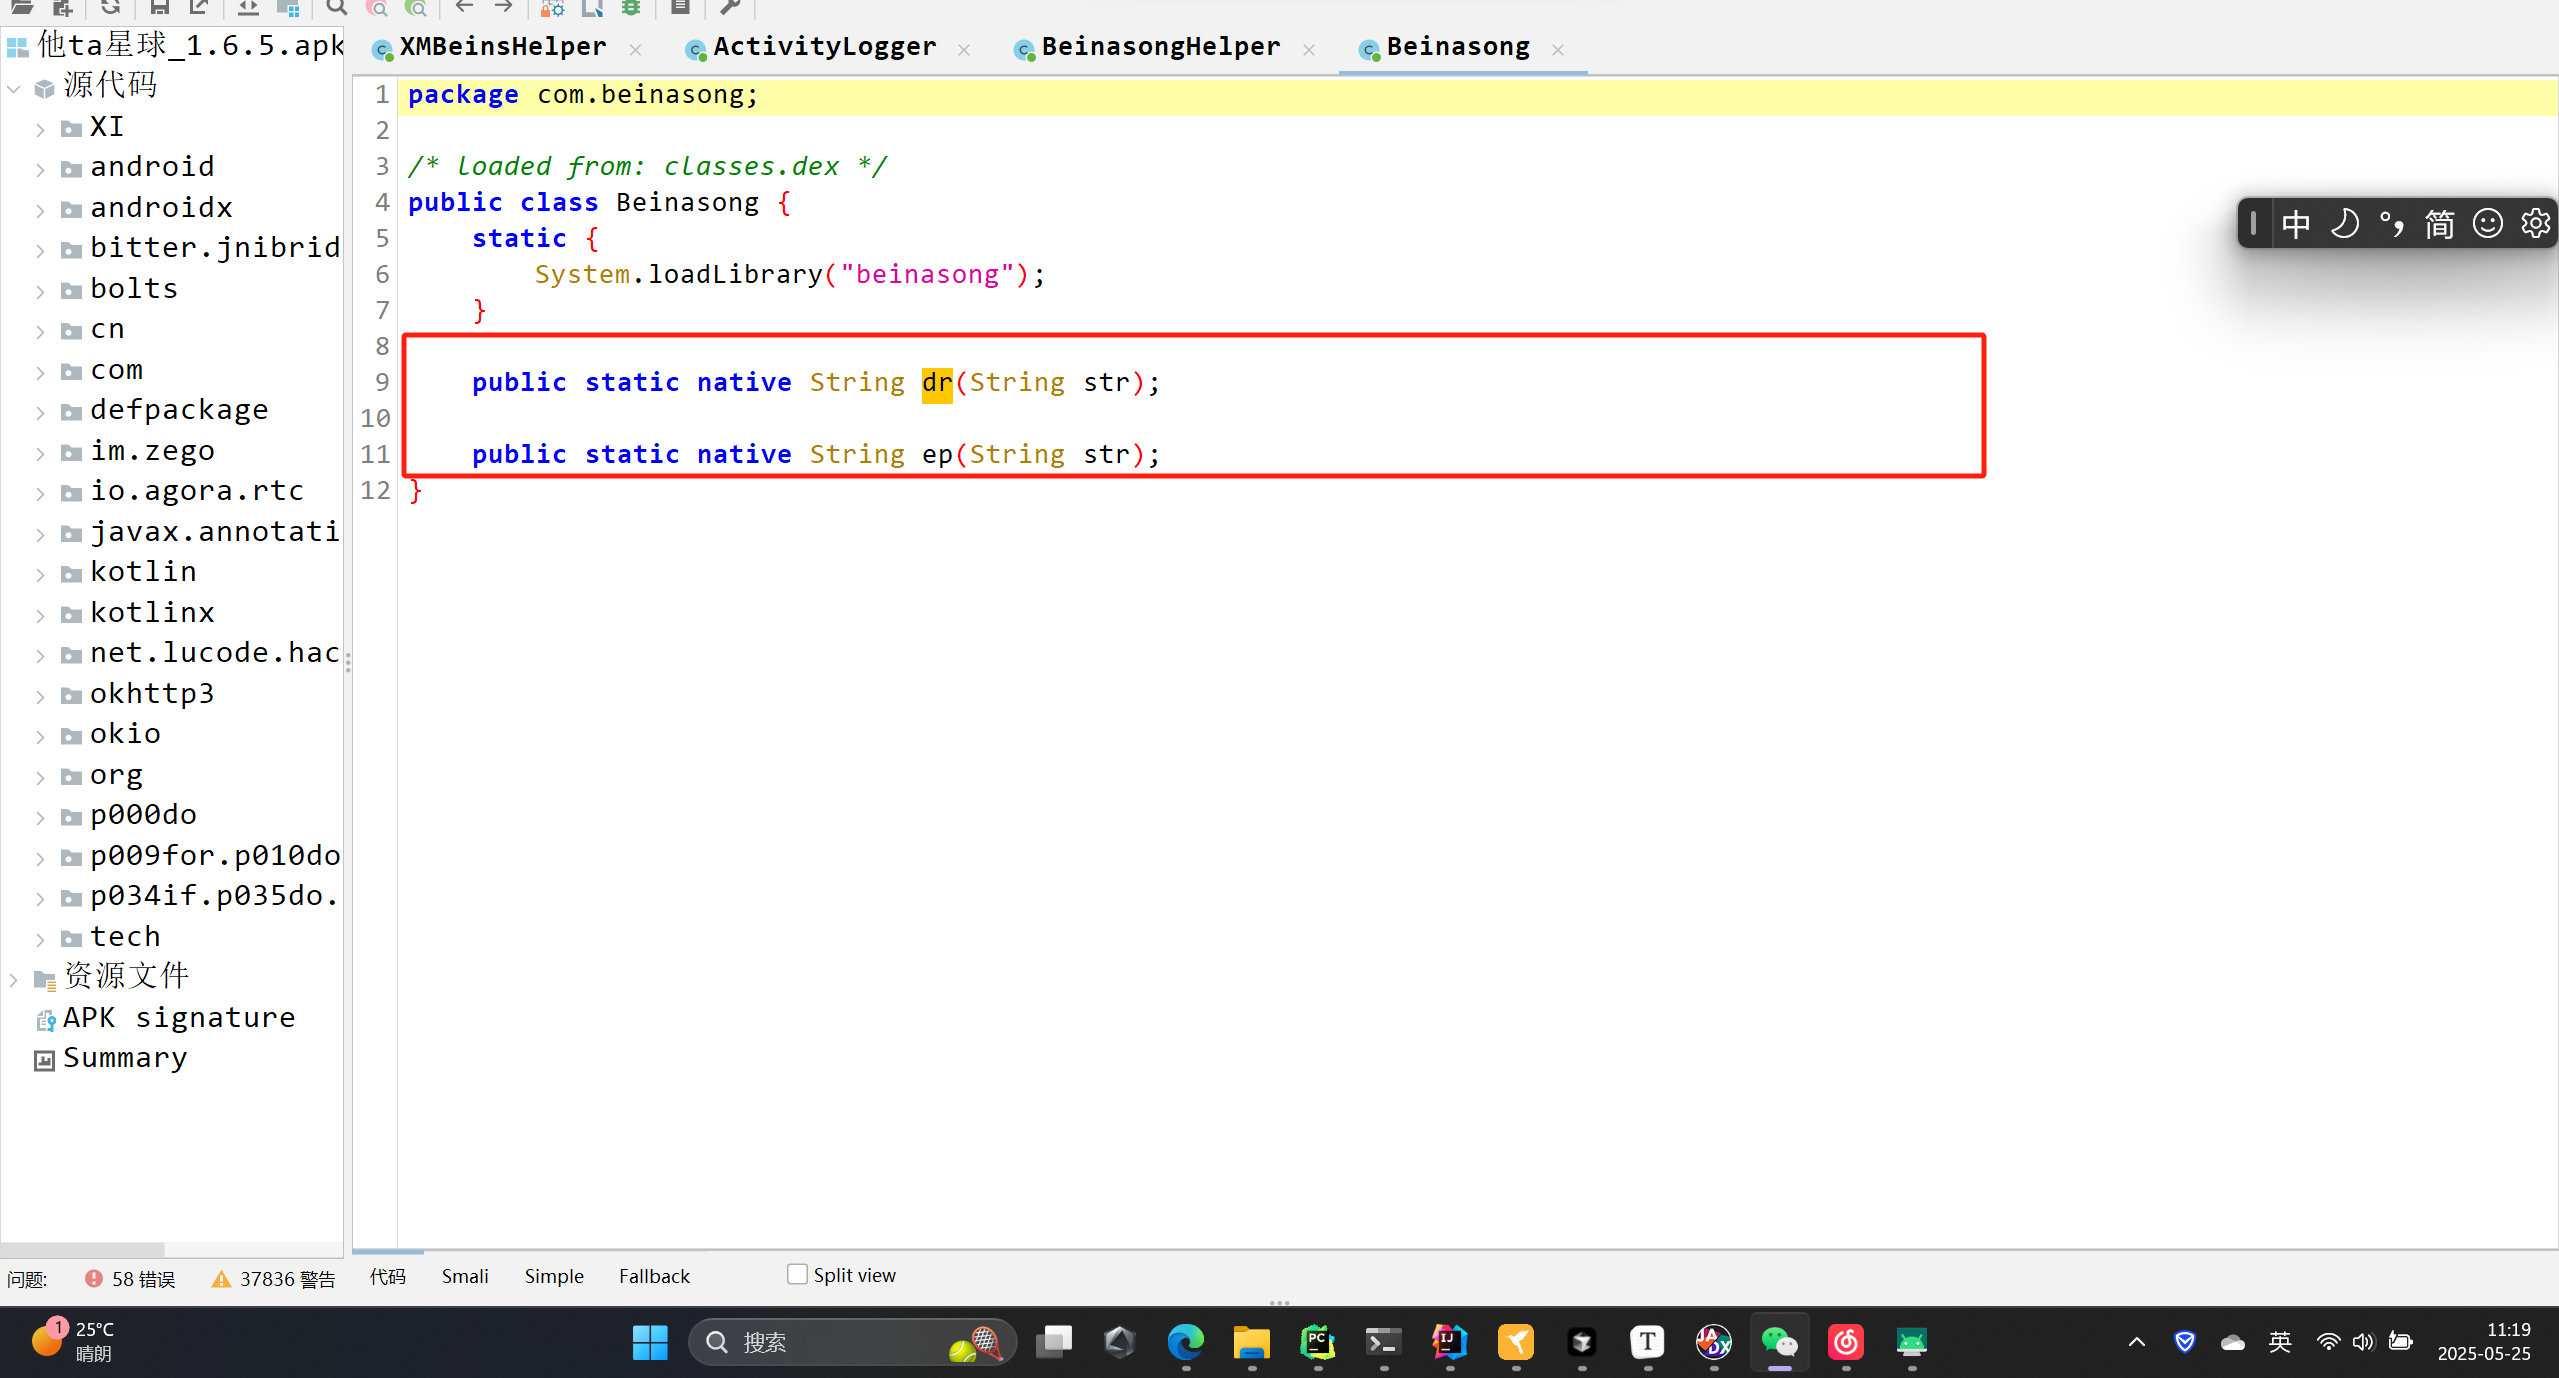Open comment search green magnifier icon
The width and height of the screenshot is (2559, 1378).
(417, 7)
